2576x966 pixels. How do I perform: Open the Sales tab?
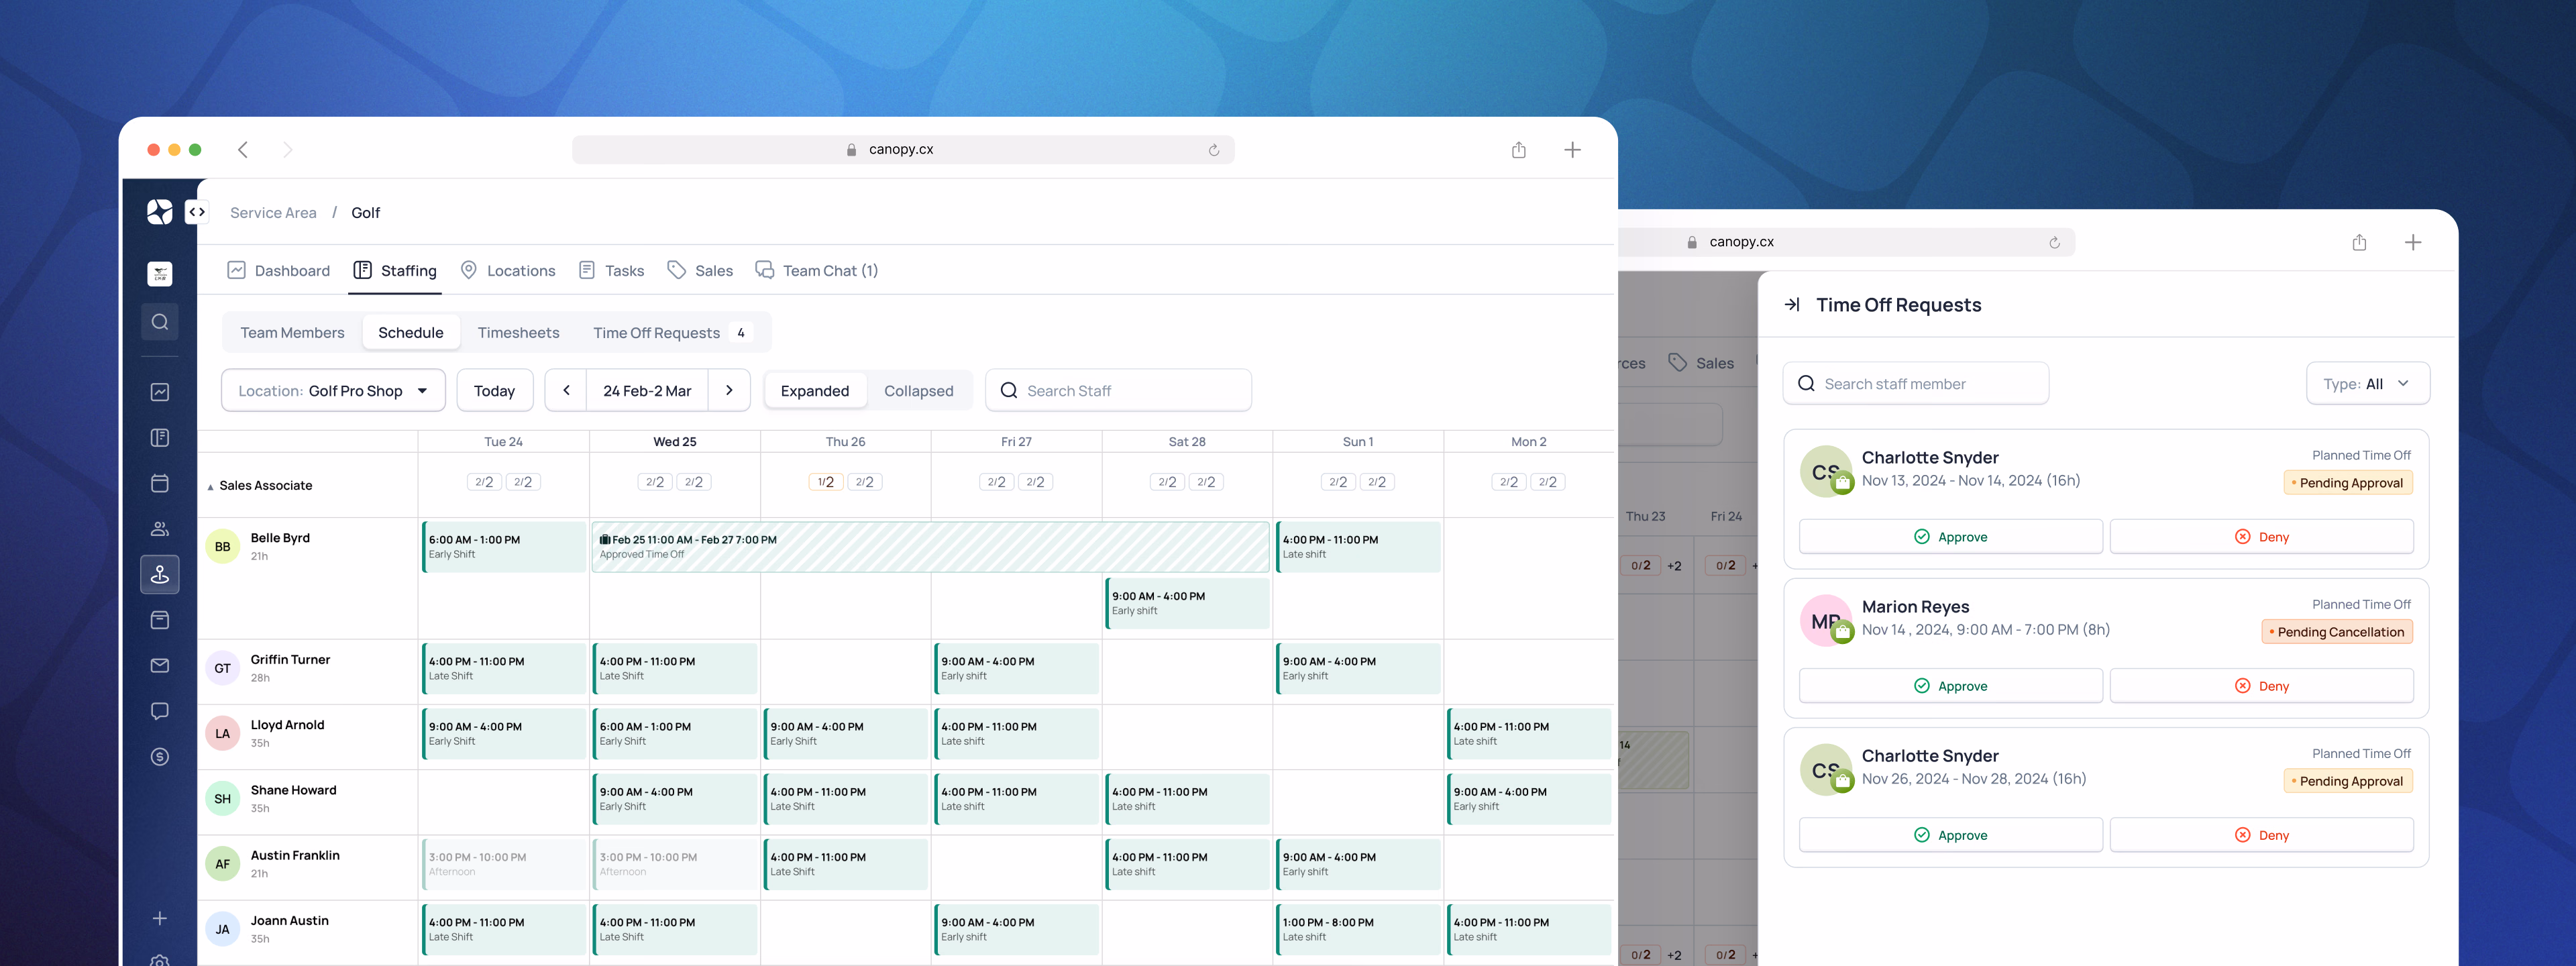pyautogui.click(x=700, y=271)
